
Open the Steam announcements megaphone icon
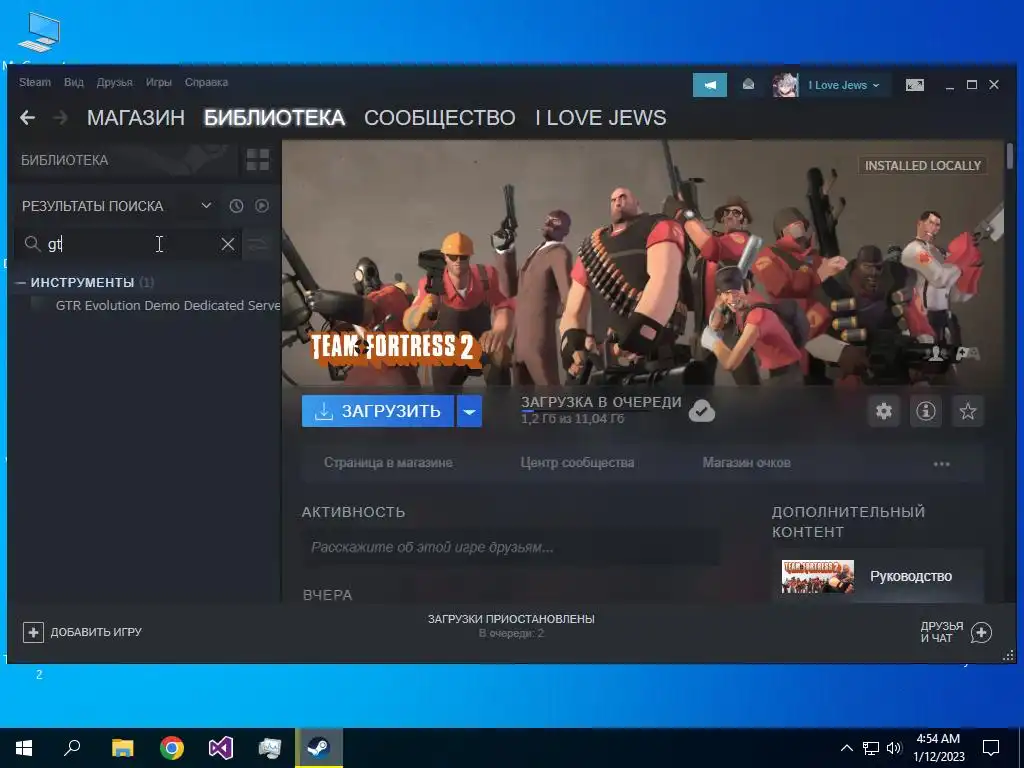710,85
